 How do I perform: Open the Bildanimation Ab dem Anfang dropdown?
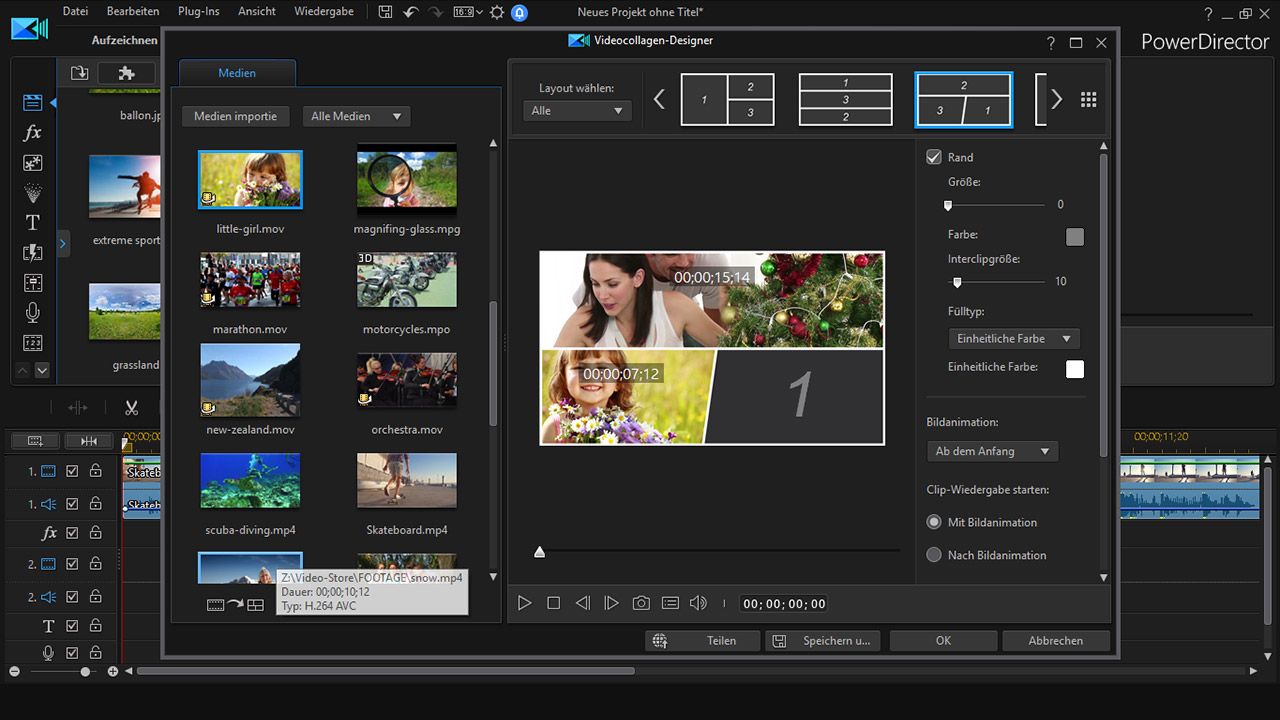(992, 451)
